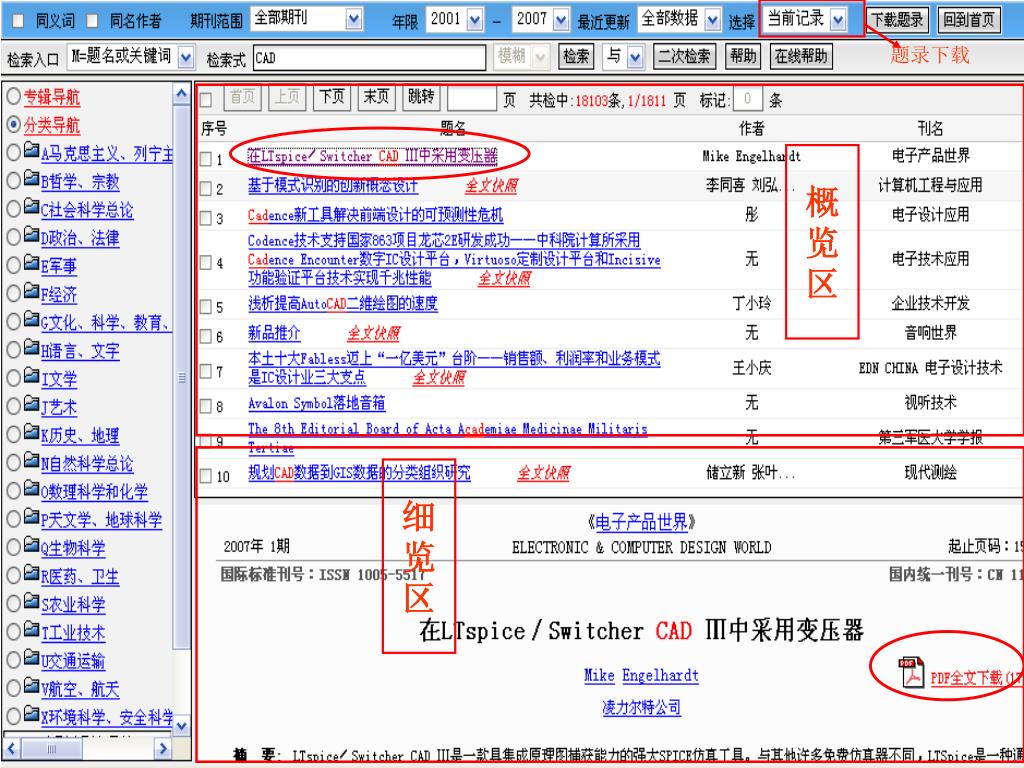Screen dimensions: 1024x768
Task: Click folder icon beside R医药、卫生
Action: click(x=31, y=574)
